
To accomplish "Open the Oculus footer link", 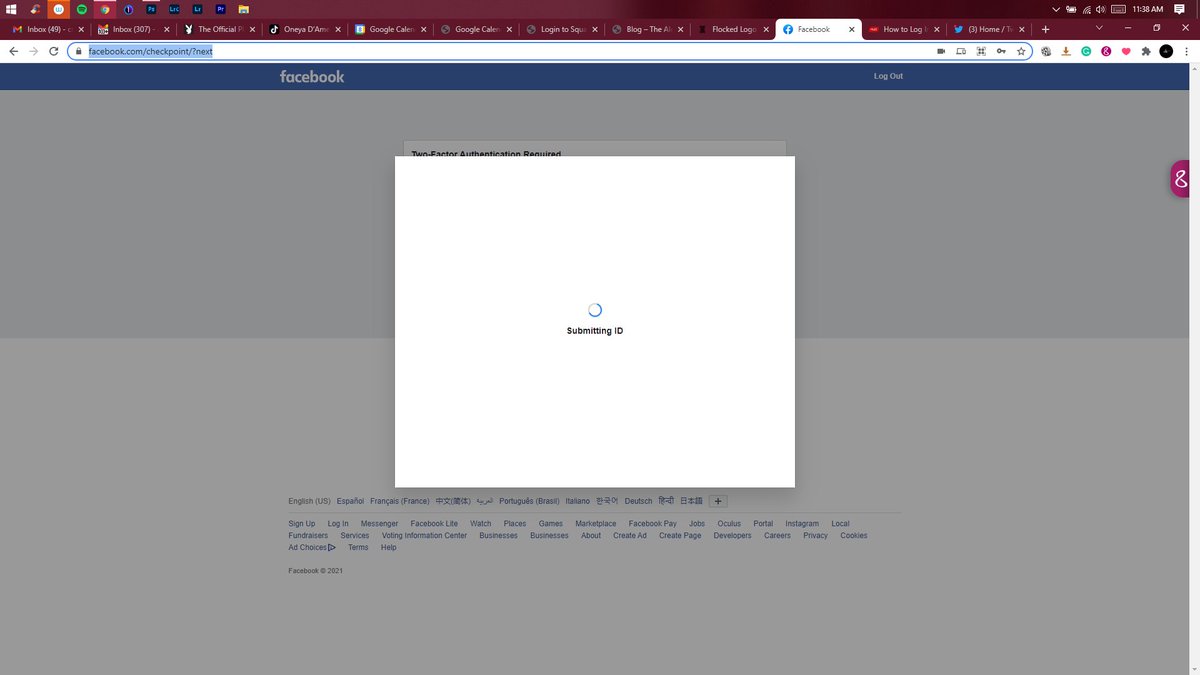I will click(729, 524).
